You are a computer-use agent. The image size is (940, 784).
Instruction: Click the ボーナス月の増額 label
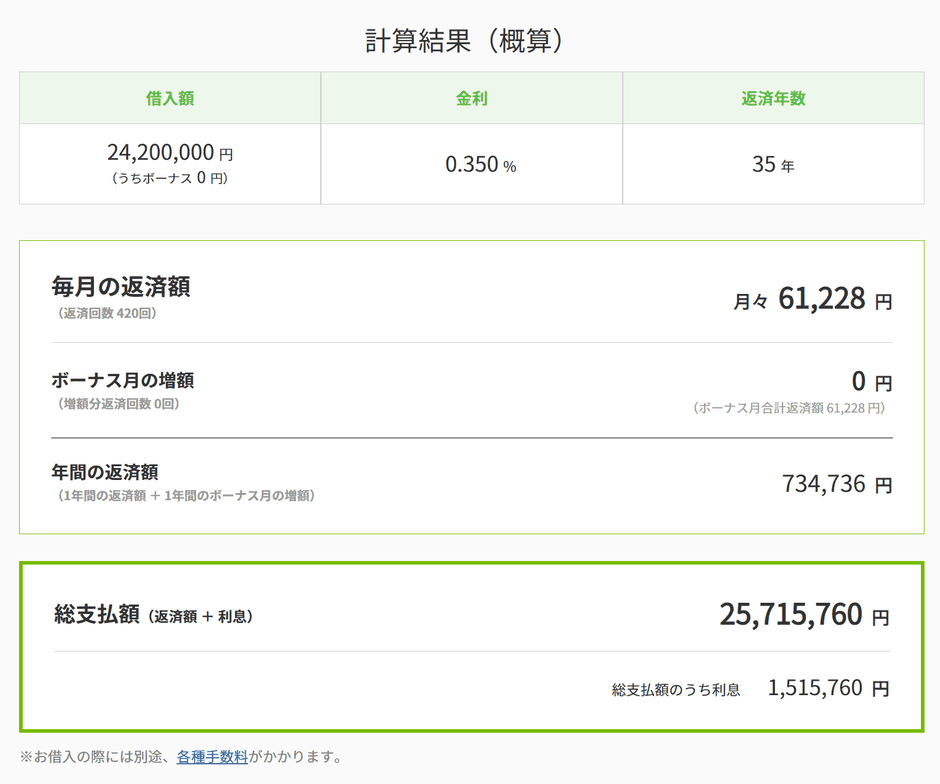tap(122, 380)
